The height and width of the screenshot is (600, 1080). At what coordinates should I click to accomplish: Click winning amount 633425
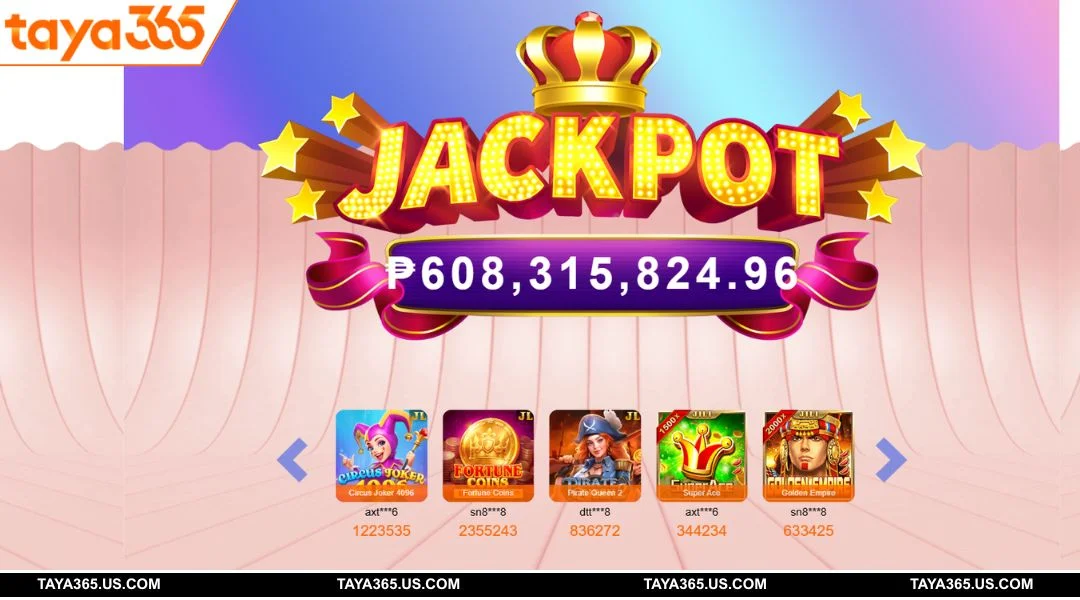tap(809, 531)
